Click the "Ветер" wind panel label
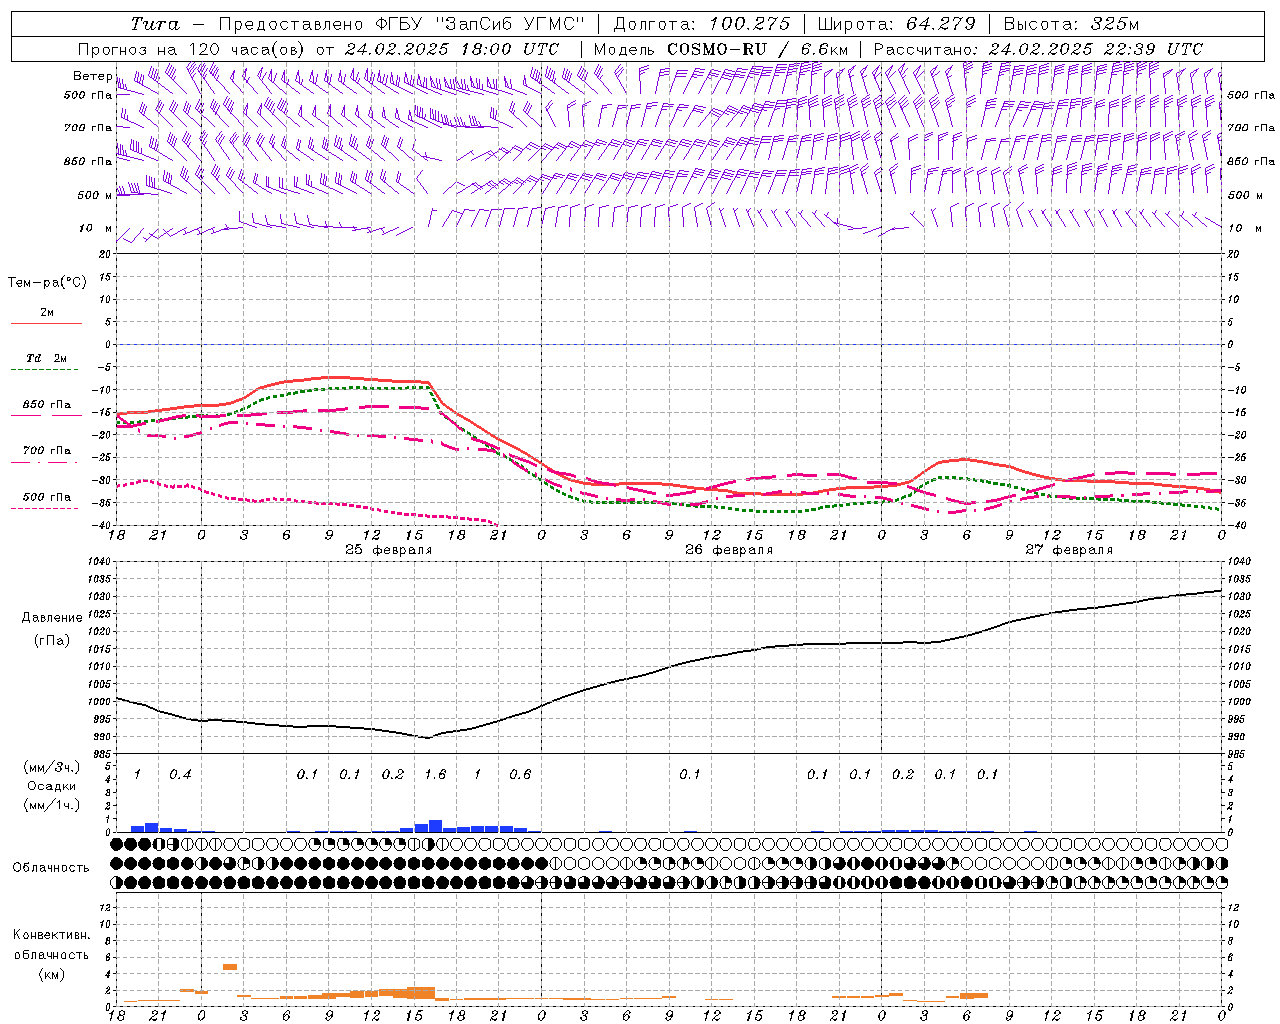 coord(93,76)
